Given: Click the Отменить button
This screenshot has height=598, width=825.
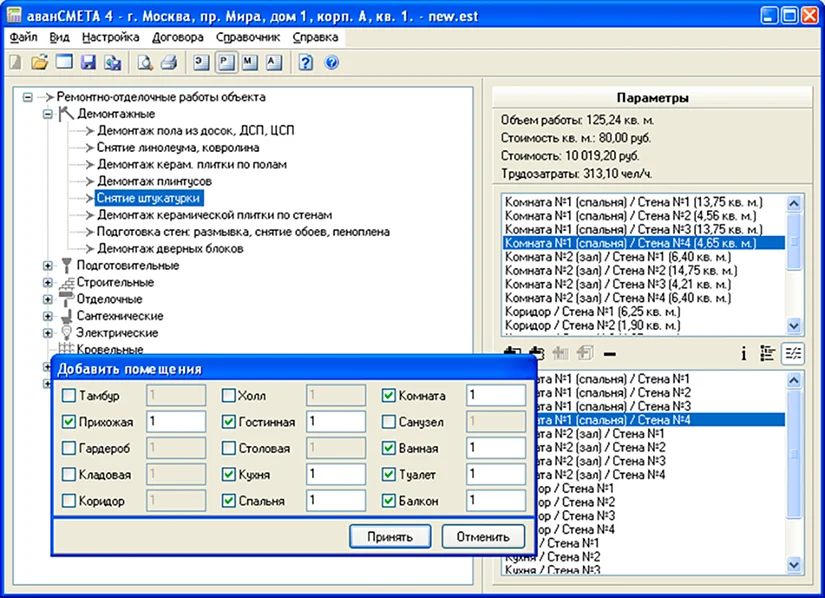Looking at the screenshot, I should pyautogui.click(x=483, y=536).
